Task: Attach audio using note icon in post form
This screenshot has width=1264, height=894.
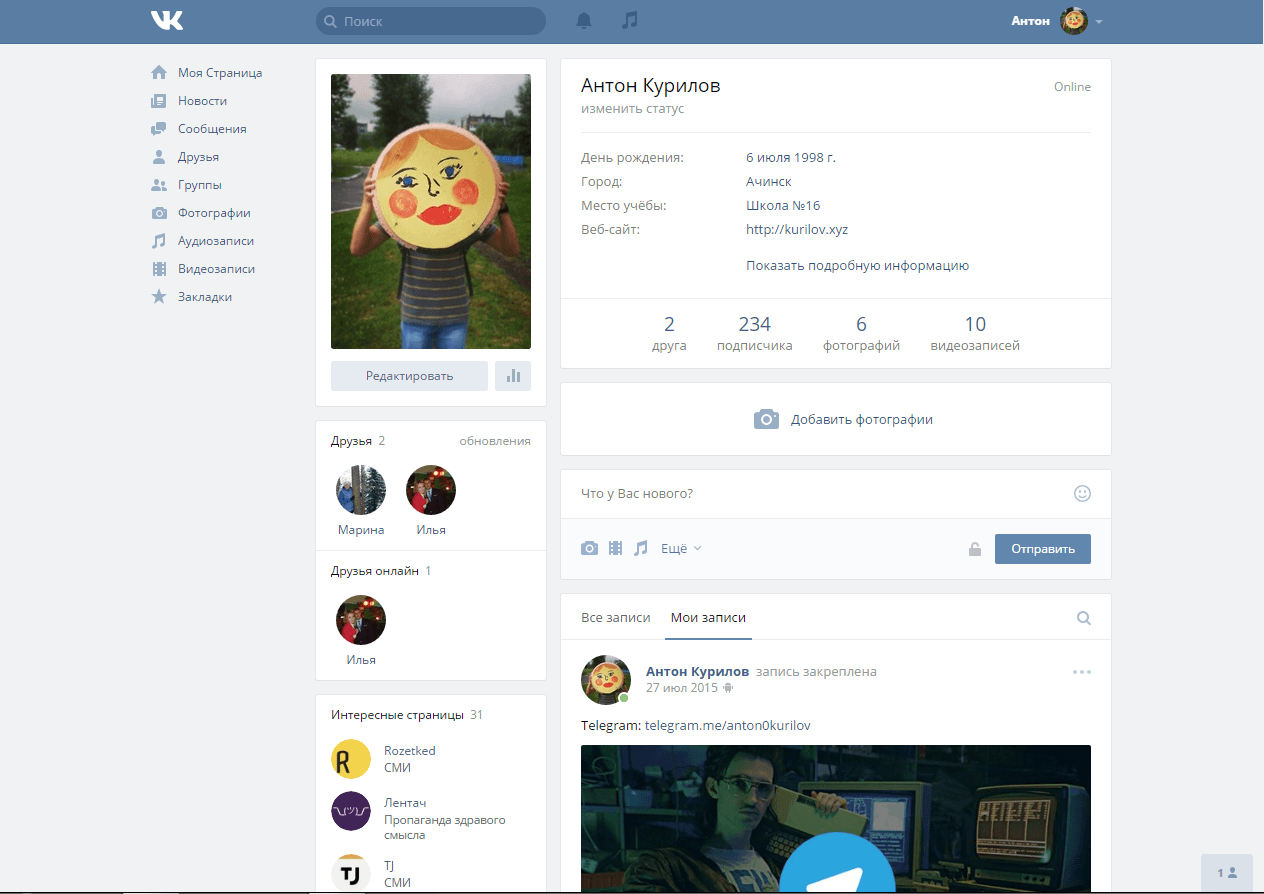Action: point(641,548)
